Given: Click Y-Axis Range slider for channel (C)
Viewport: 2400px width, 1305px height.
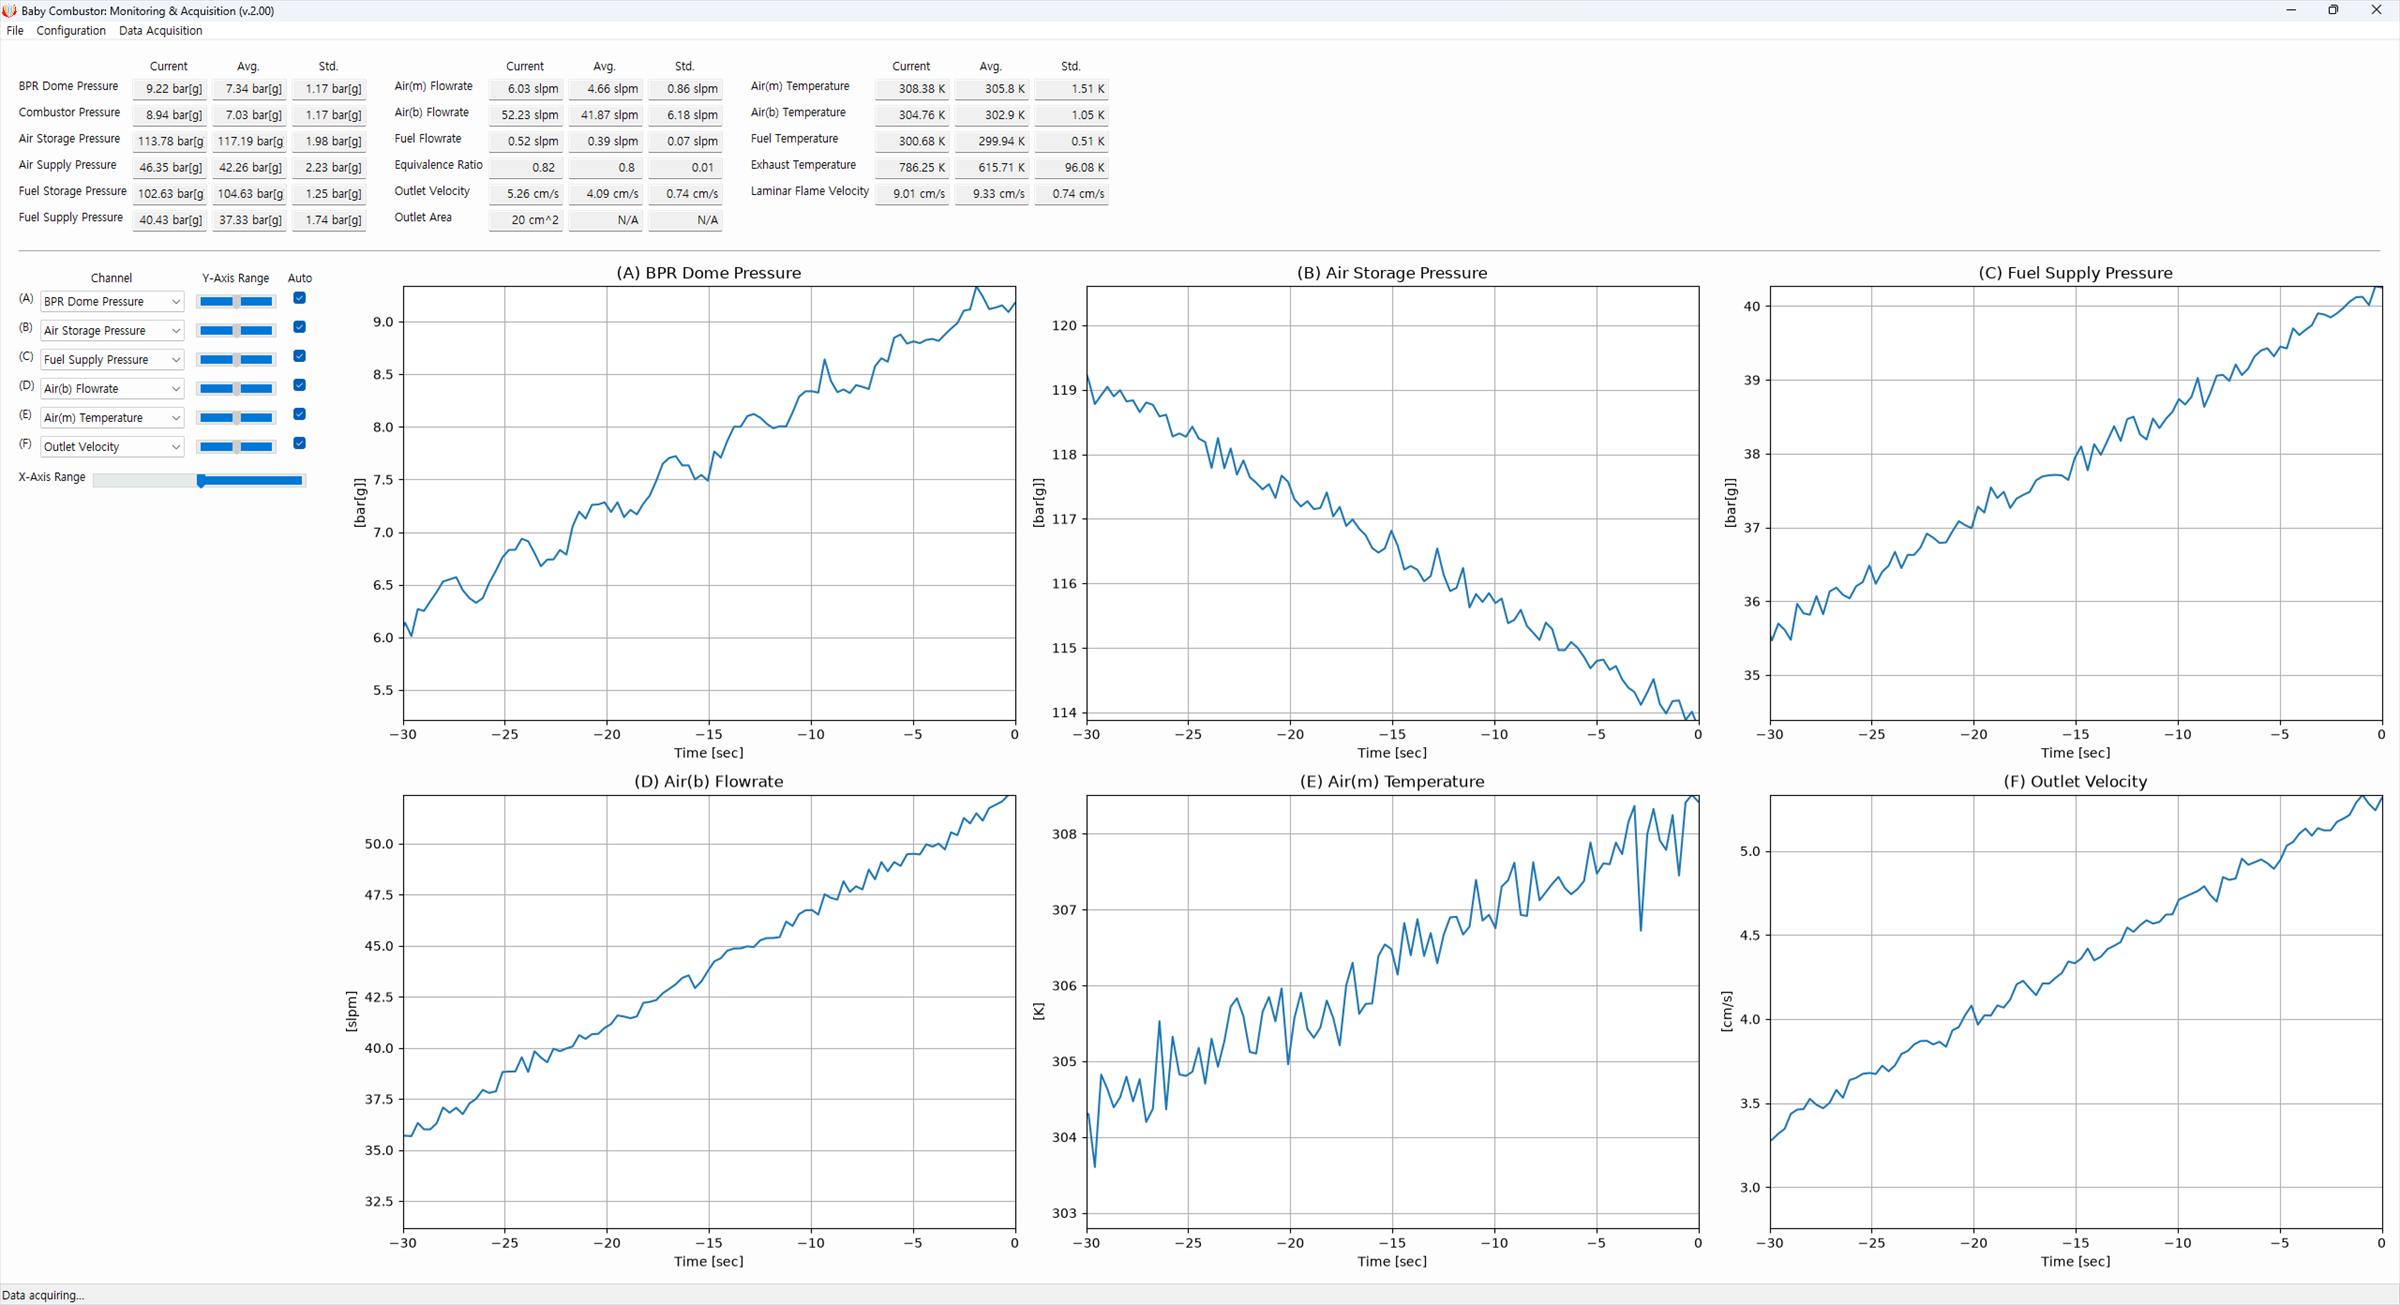Looking at the screenshot, I should (236, 359).
